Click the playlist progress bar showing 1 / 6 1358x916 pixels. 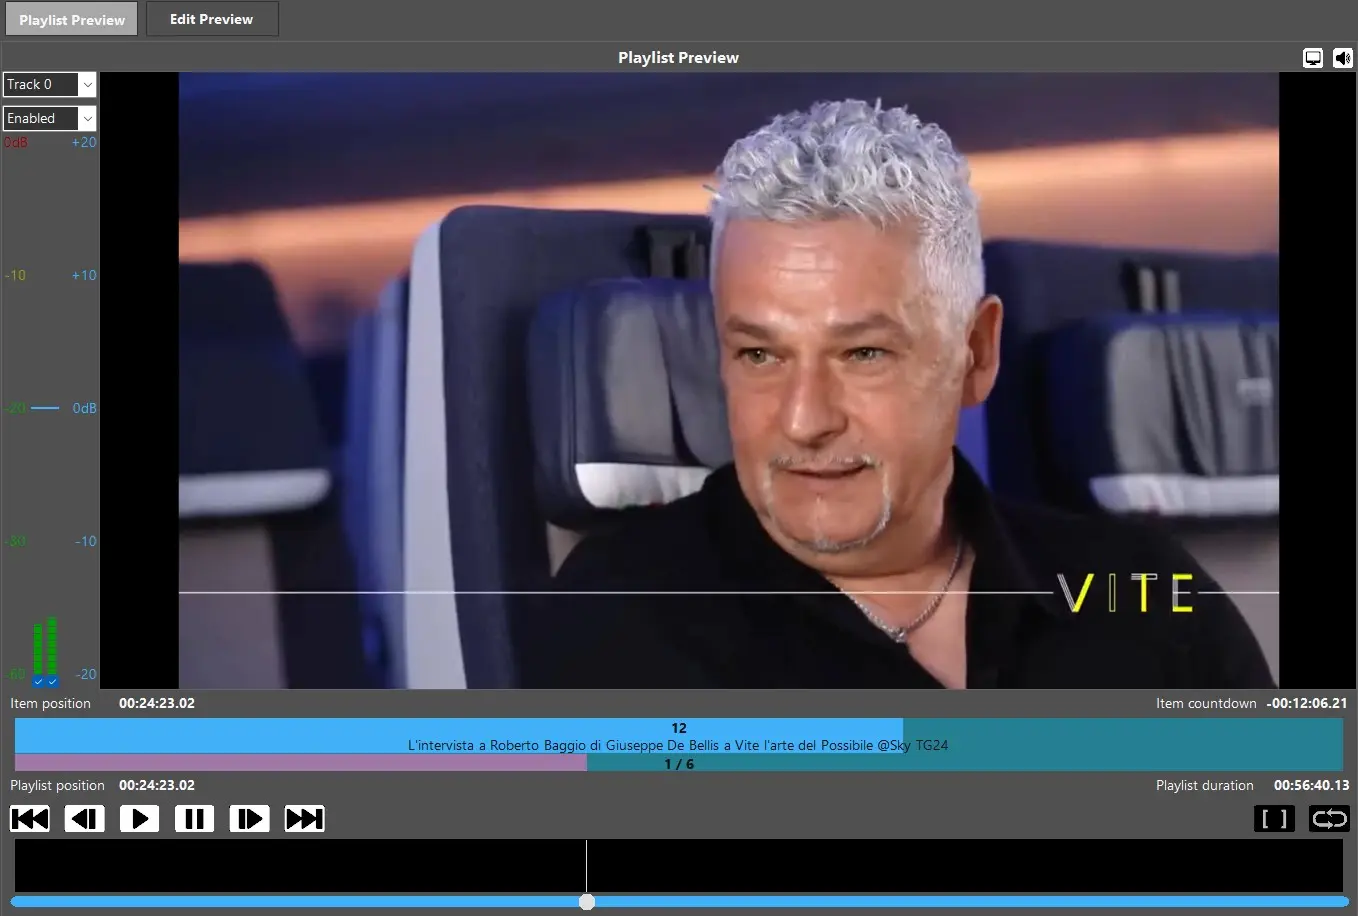click(678, 764)
